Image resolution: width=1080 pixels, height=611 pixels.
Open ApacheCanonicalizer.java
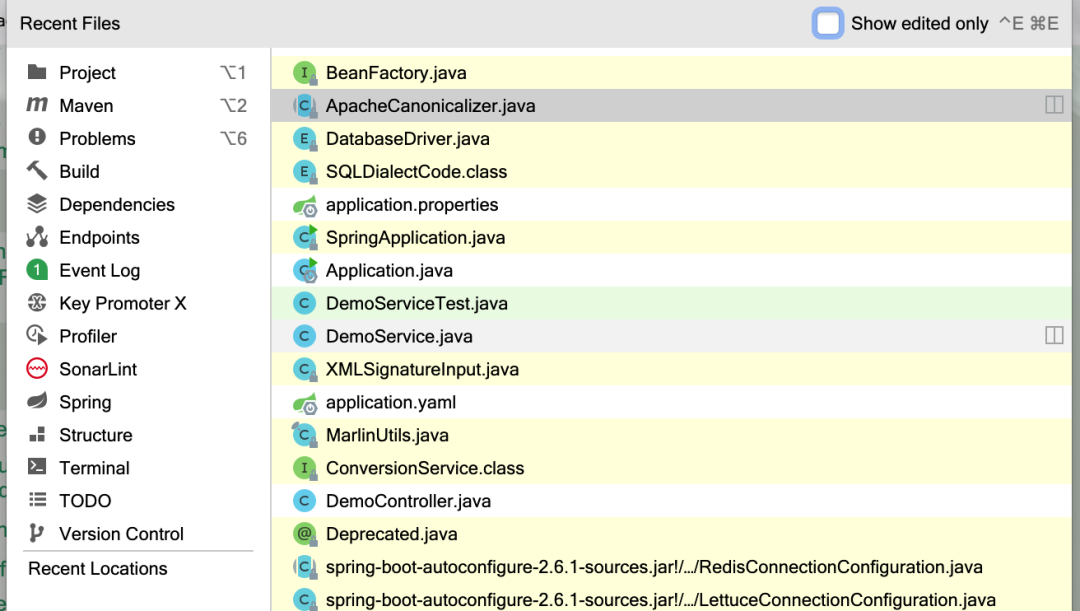pyautogui.click(x=672, y=105)
